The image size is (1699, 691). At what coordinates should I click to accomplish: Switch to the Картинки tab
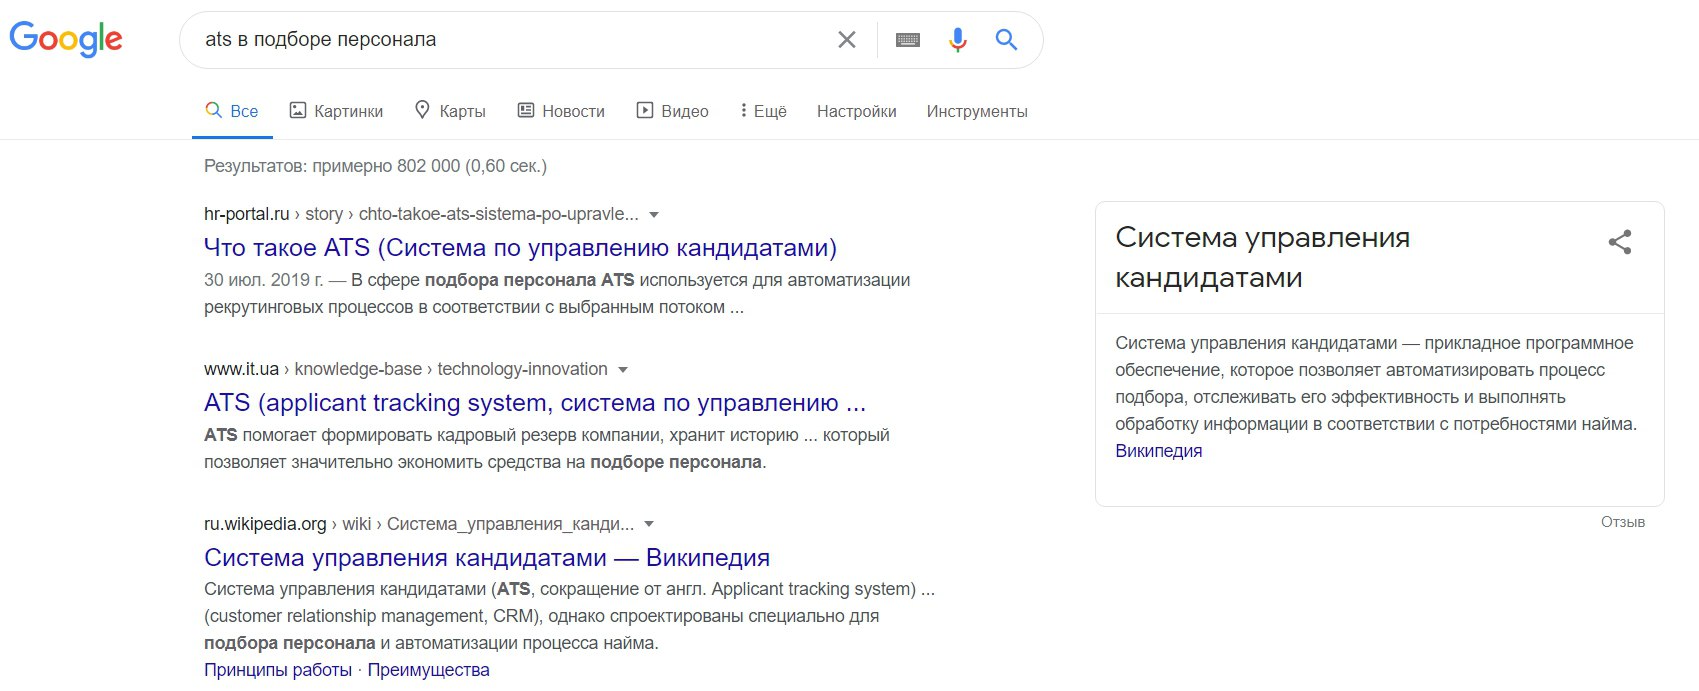[336, 111]
